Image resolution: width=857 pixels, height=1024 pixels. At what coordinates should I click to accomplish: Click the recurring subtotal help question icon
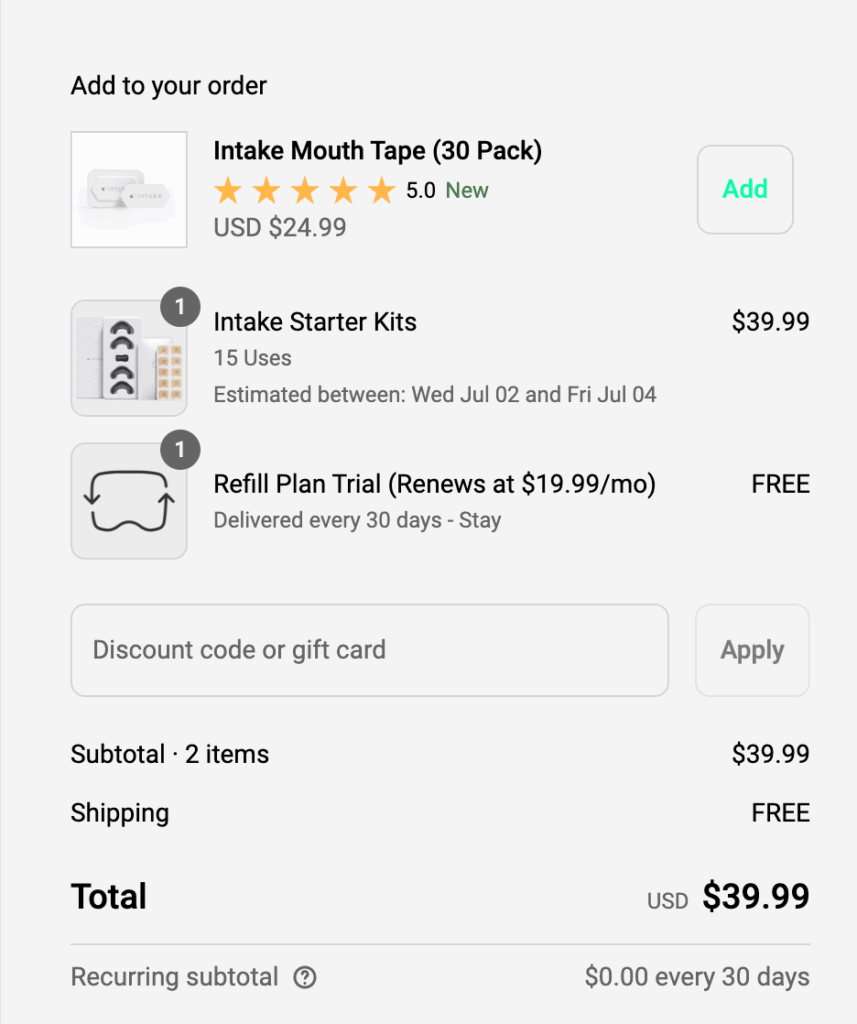tap(305, 977)
